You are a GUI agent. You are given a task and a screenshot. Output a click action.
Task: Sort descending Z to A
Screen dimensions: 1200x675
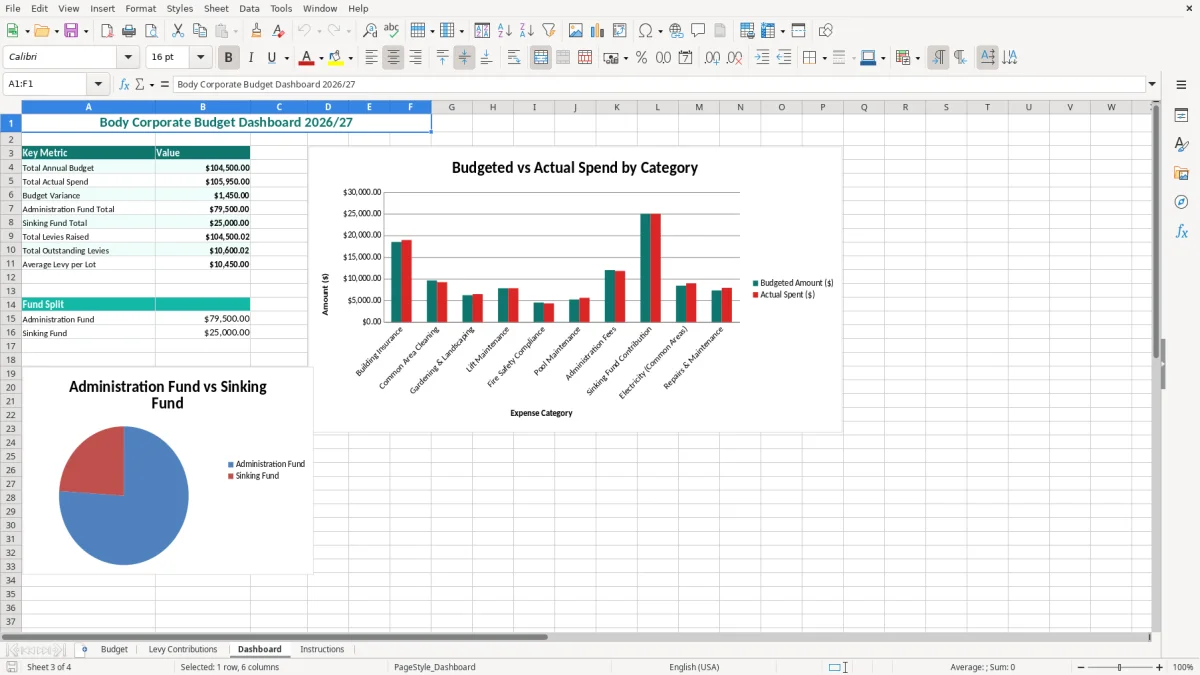[526, 31]
